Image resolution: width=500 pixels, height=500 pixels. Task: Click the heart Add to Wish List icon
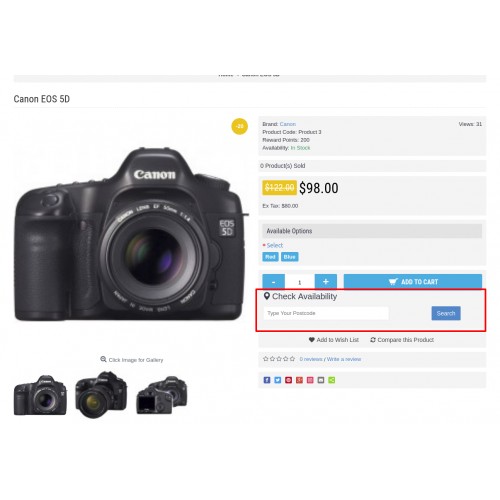pos(312,340)
